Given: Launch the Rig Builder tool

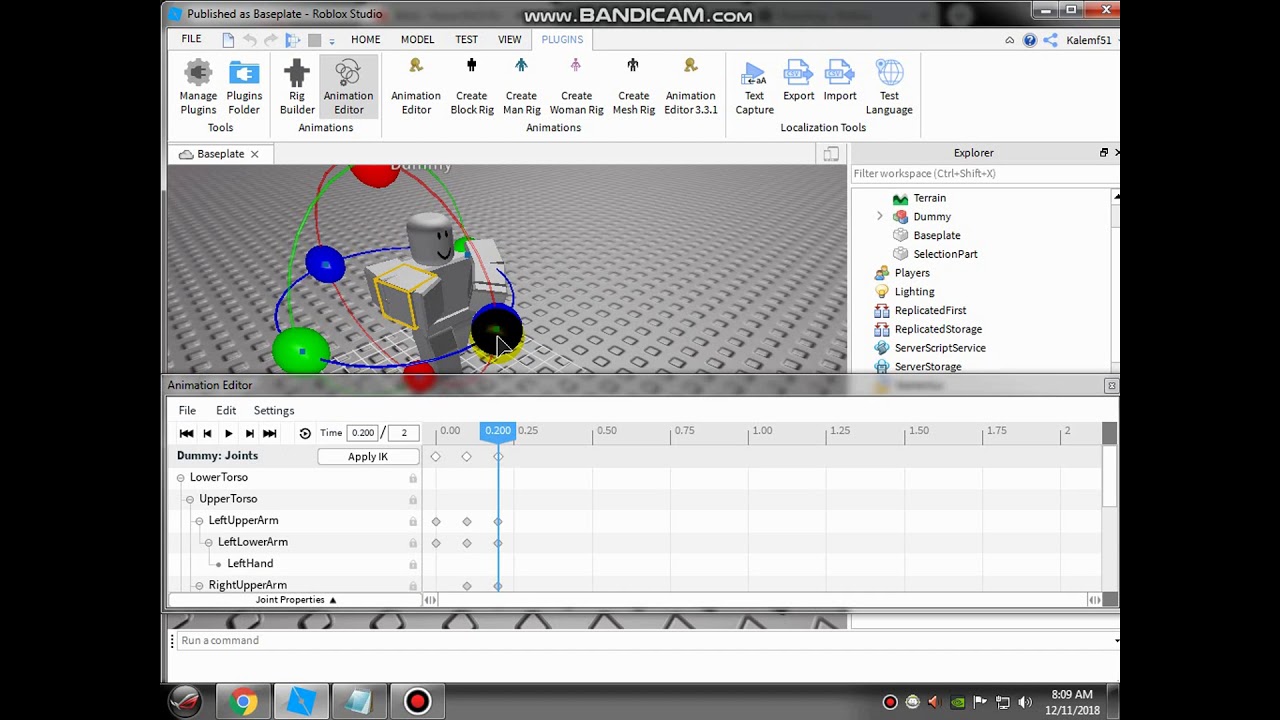Looking at the screenshot, I should point(296,87).
